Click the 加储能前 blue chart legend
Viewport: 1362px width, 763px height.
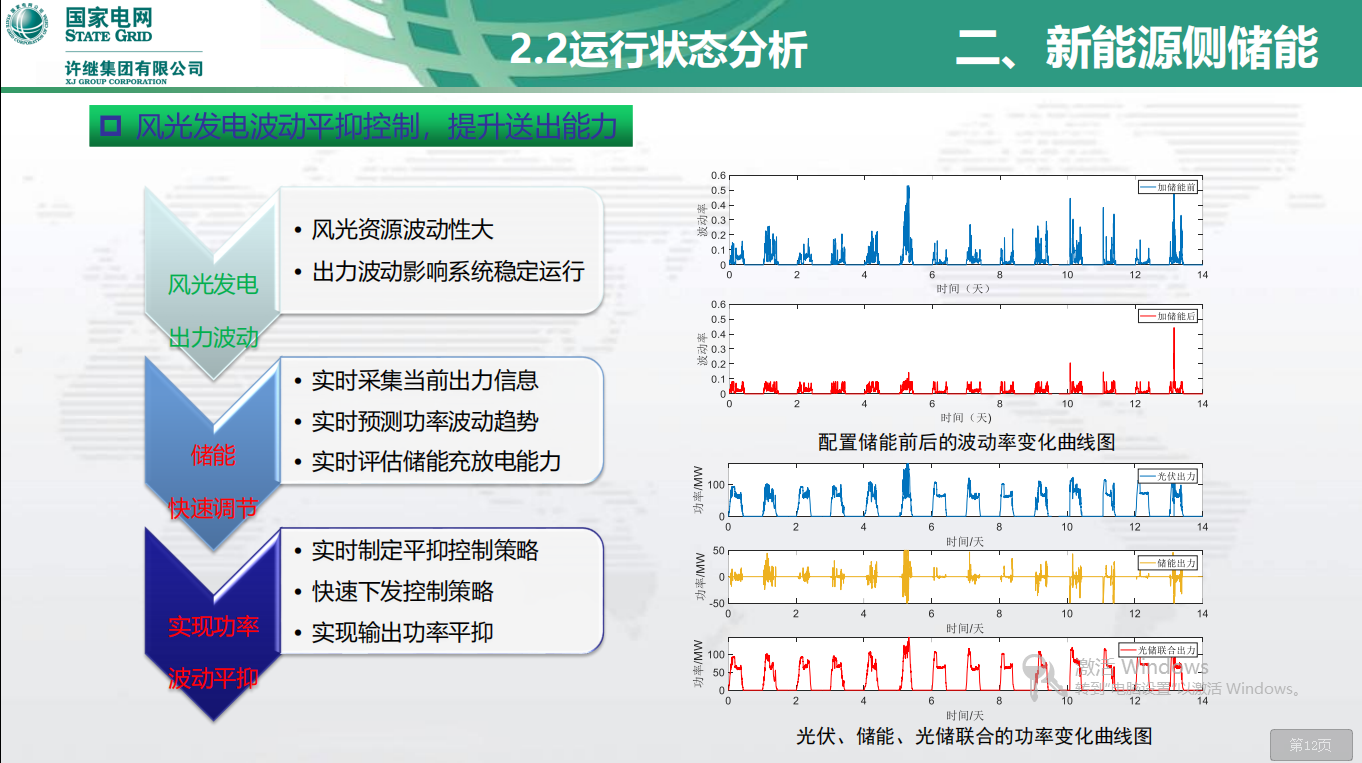click(x=1167, y=187)
